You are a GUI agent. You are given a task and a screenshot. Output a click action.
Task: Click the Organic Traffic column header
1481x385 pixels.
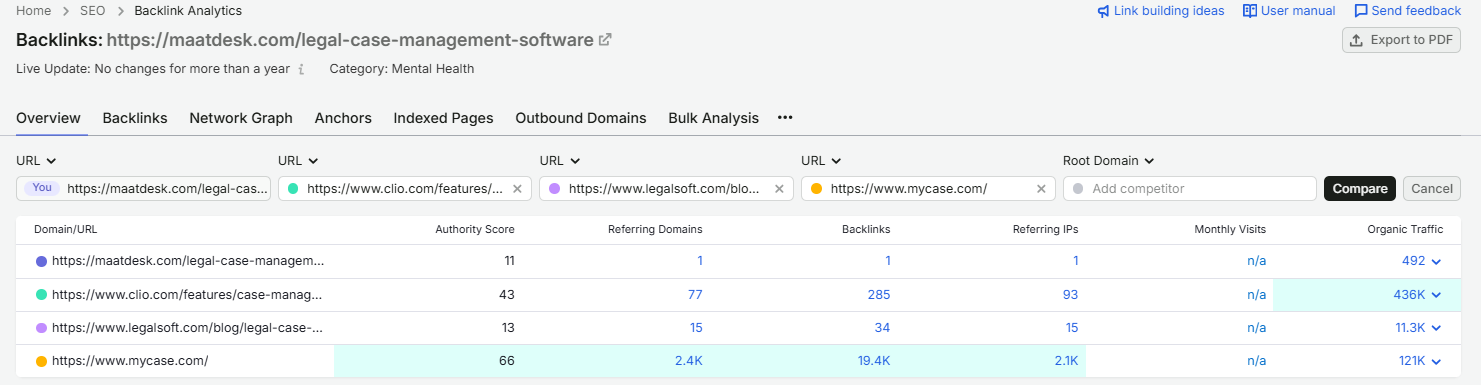tap(1405, 229)
